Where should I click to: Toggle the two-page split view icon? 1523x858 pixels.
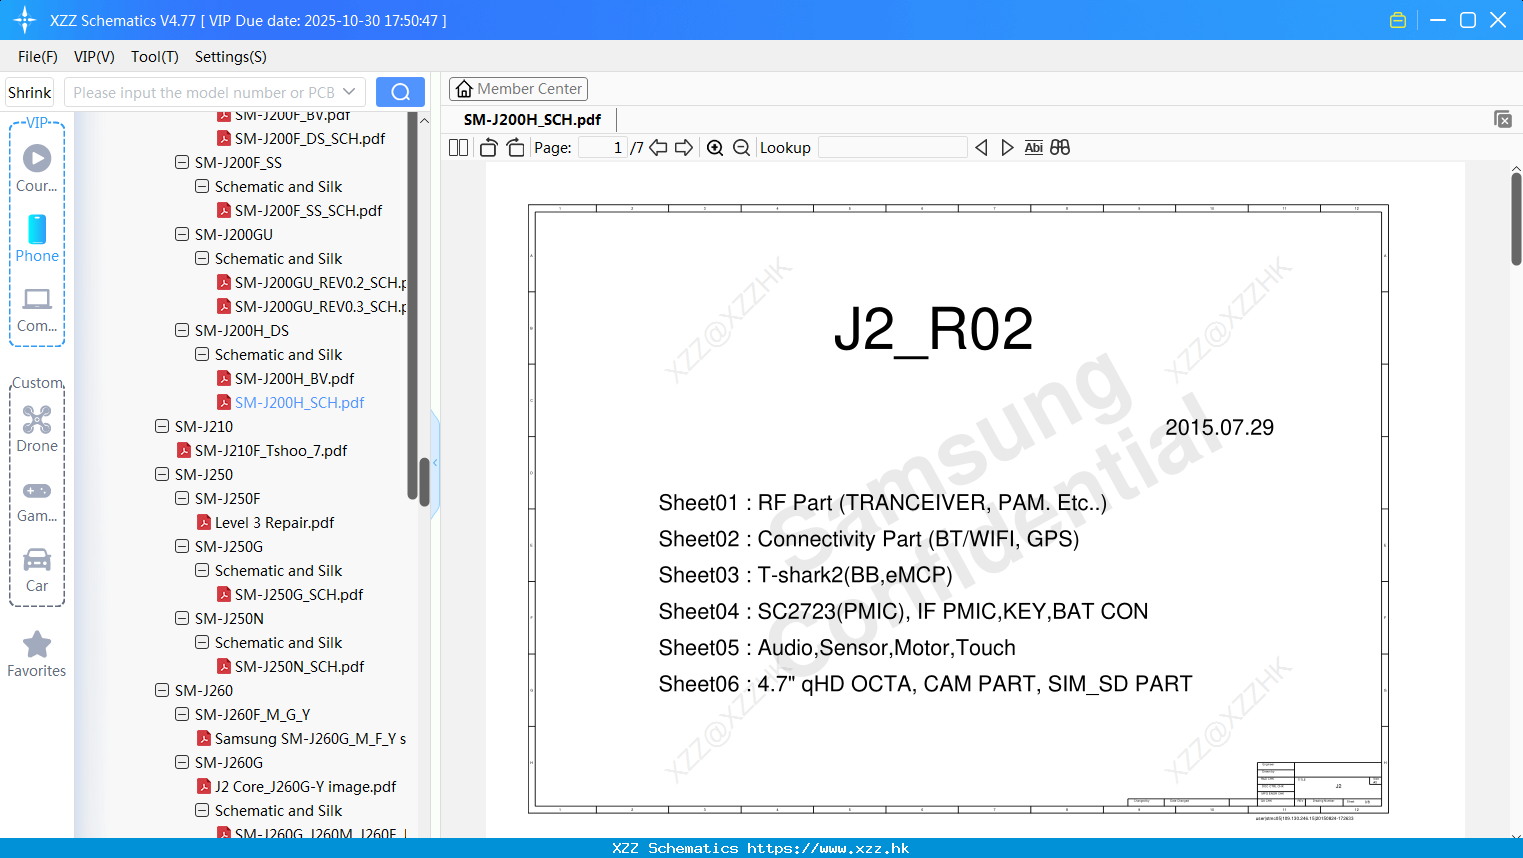pyautogui.click(x=458, y=147)
